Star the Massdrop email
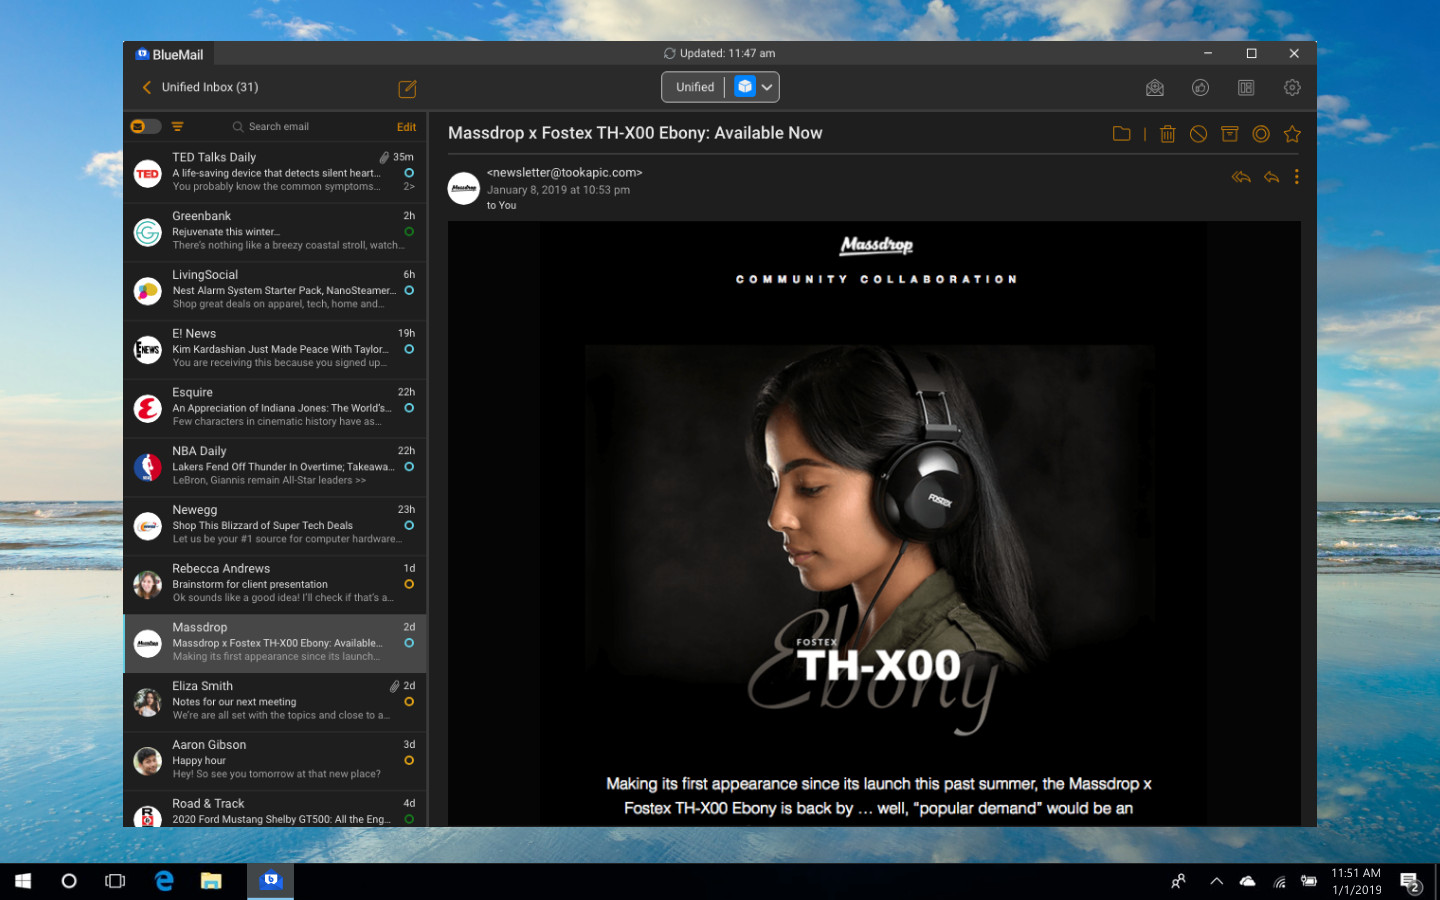The width and height of the screenshot is (1440, 900). pos(1292,134)
